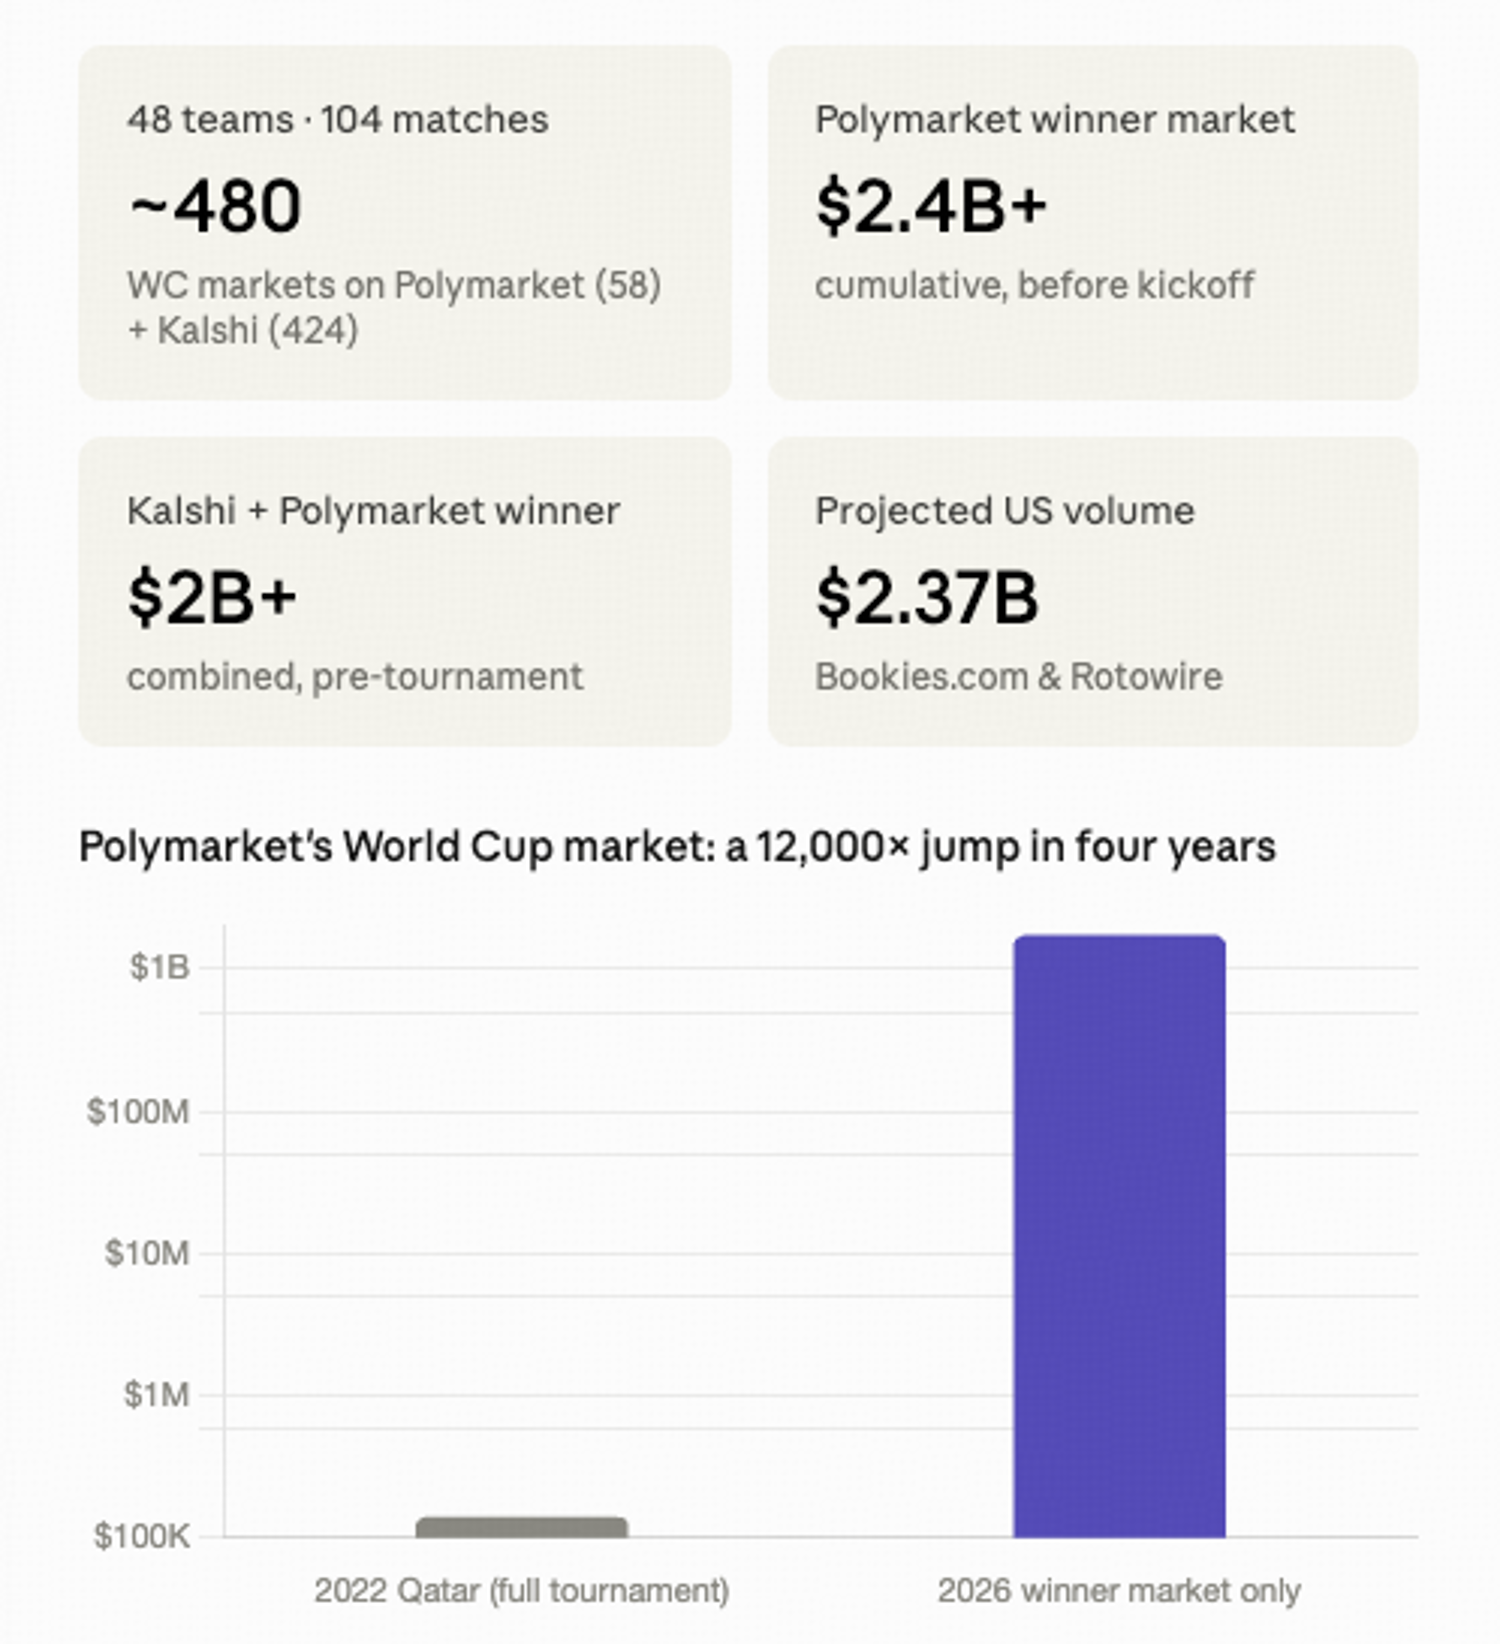Click the $2.4B+ cumulative figure
This screenshot has height=1644, width=1500.
coord(931,206)
